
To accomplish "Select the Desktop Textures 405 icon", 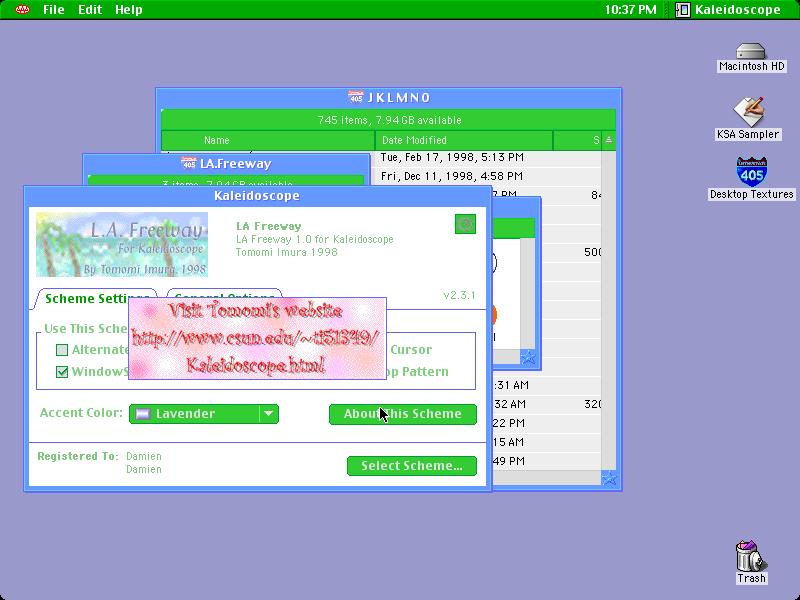I will pos(752,178).
